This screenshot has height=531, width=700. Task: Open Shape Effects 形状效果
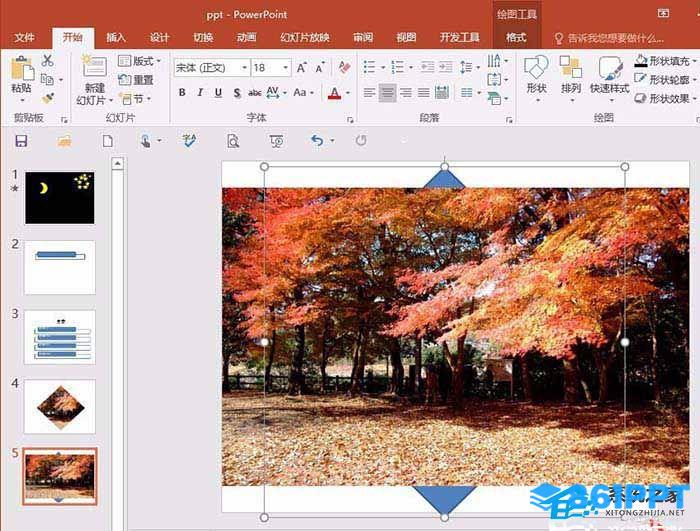tap(665, 98)
